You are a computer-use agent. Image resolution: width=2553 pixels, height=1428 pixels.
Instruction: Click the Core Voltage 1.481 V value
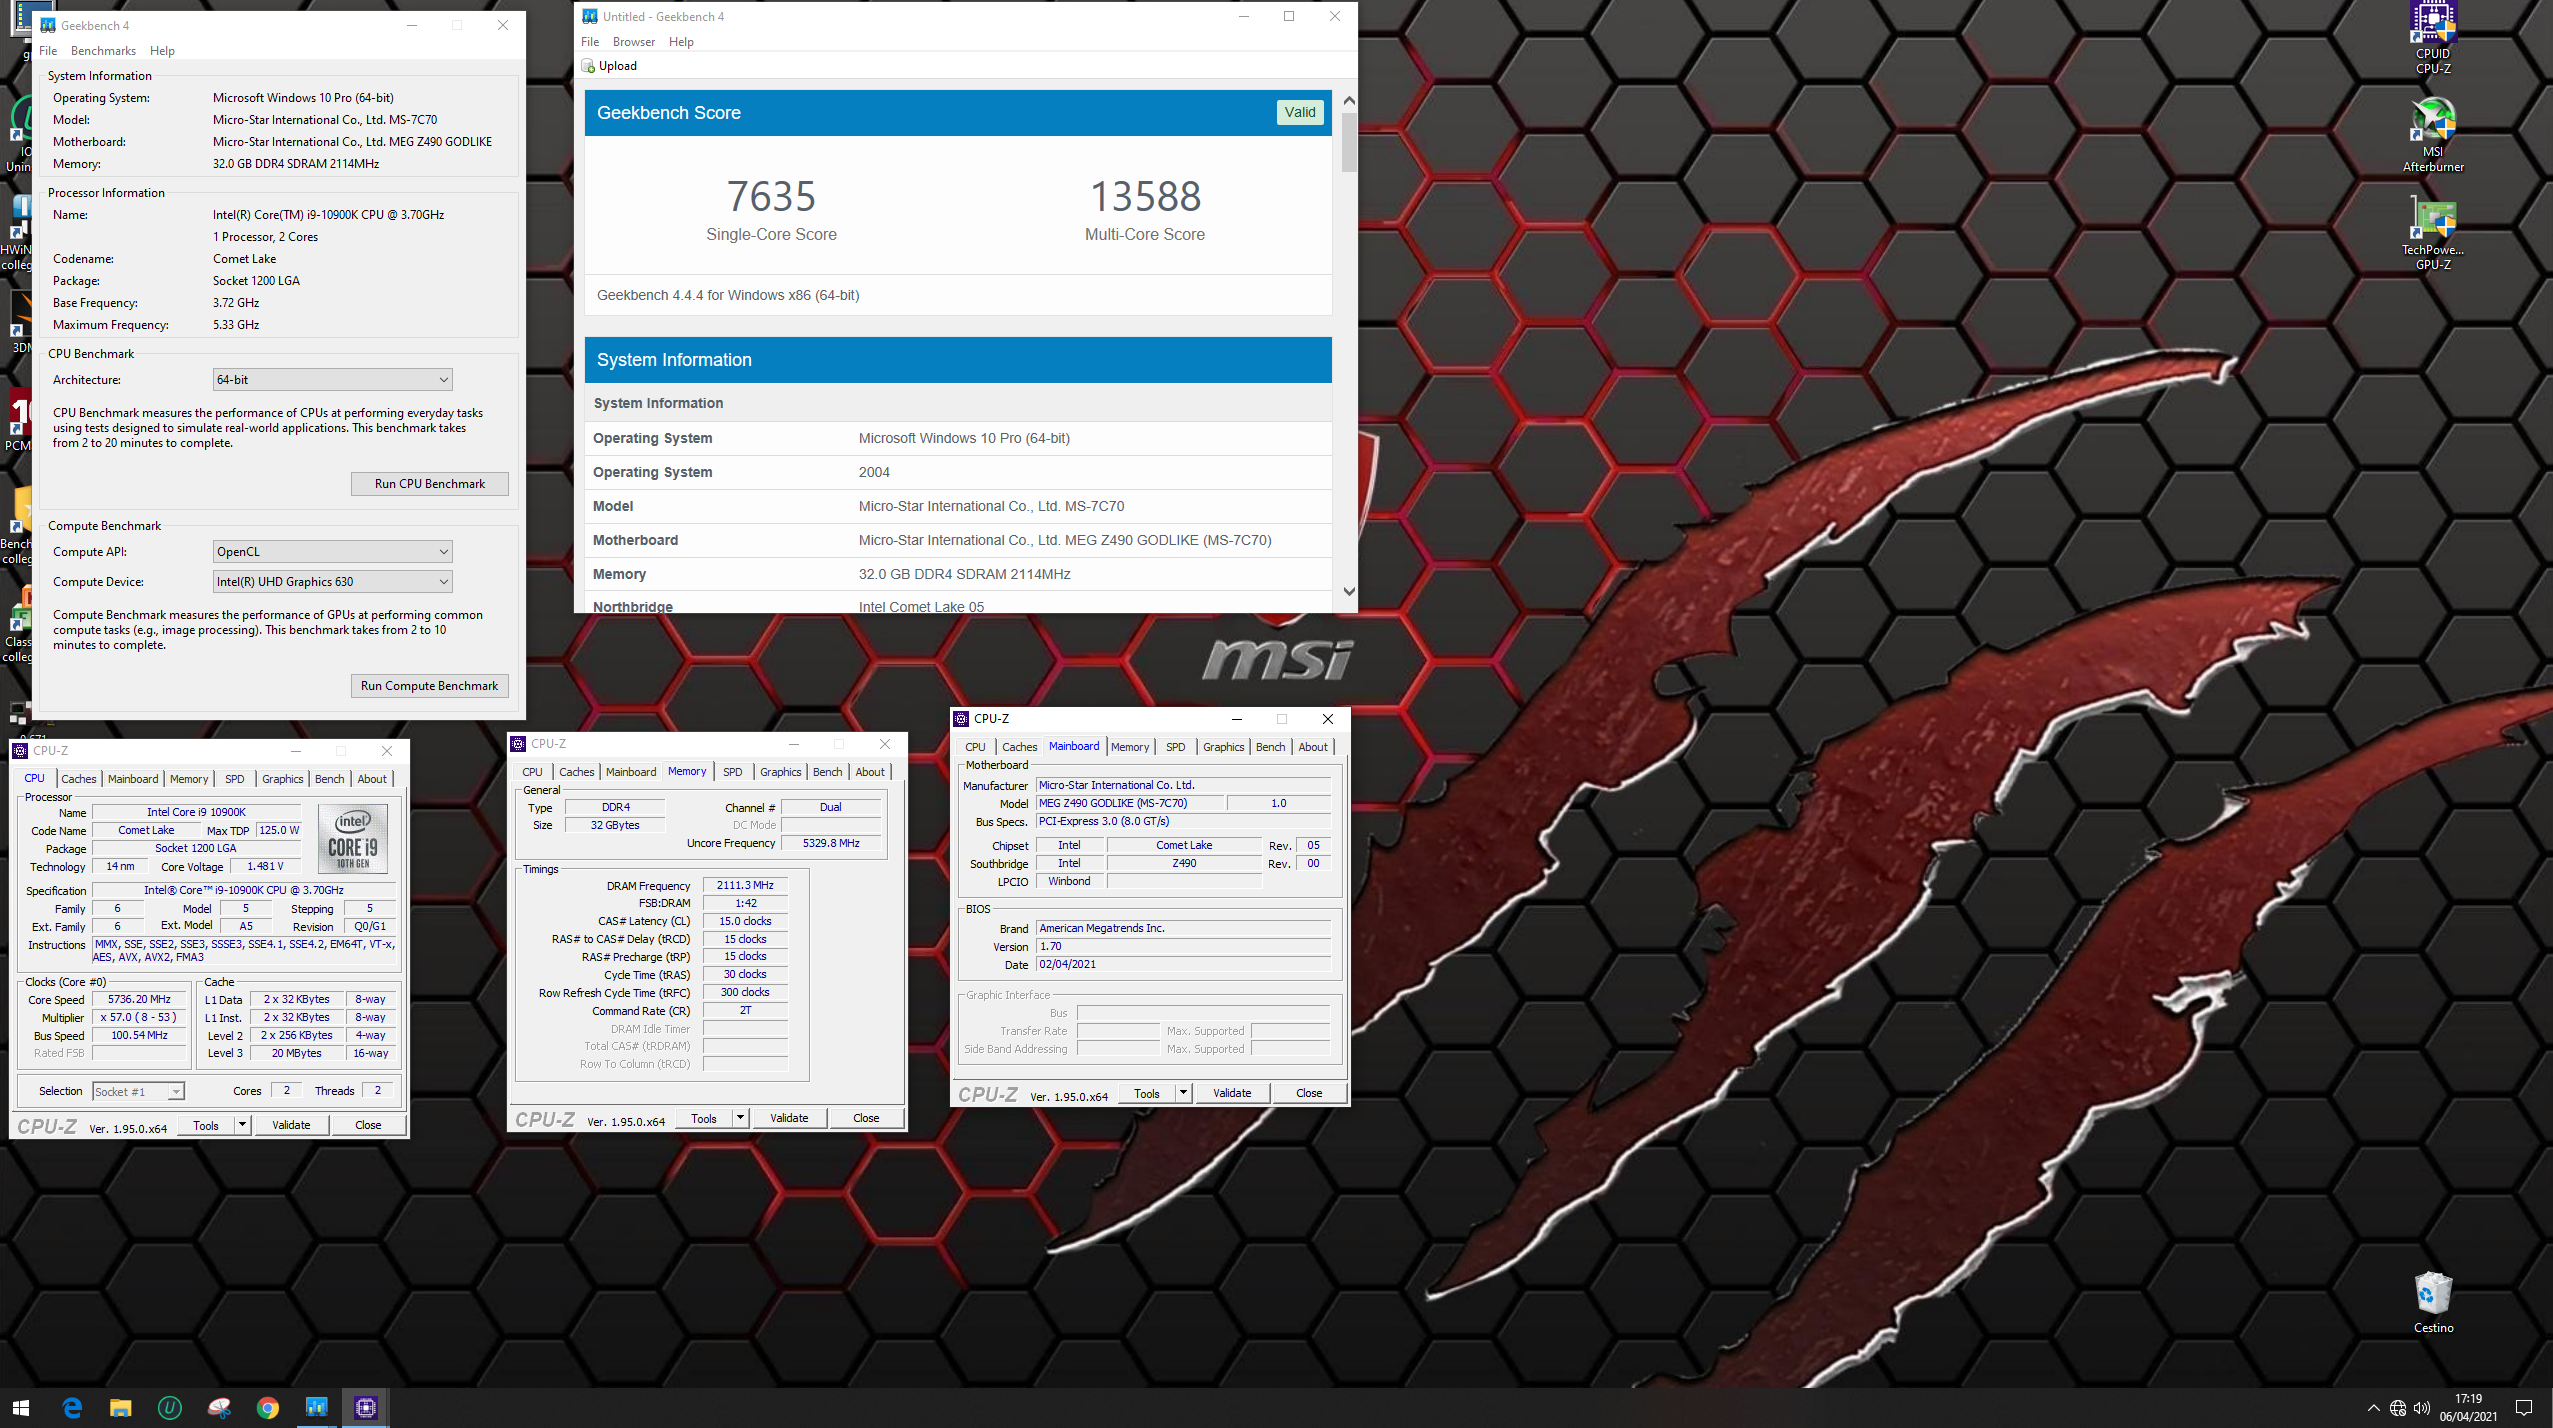click(x=265, y=867)
